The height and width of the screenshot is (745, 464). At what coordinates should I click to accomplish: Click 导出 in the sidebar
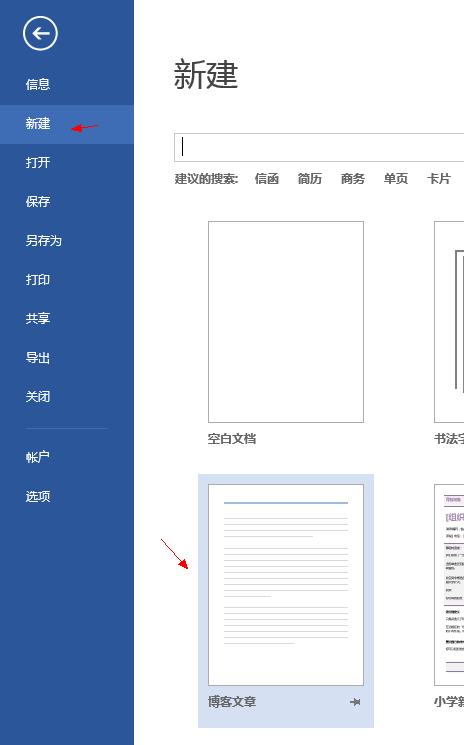tap(38, 357)
